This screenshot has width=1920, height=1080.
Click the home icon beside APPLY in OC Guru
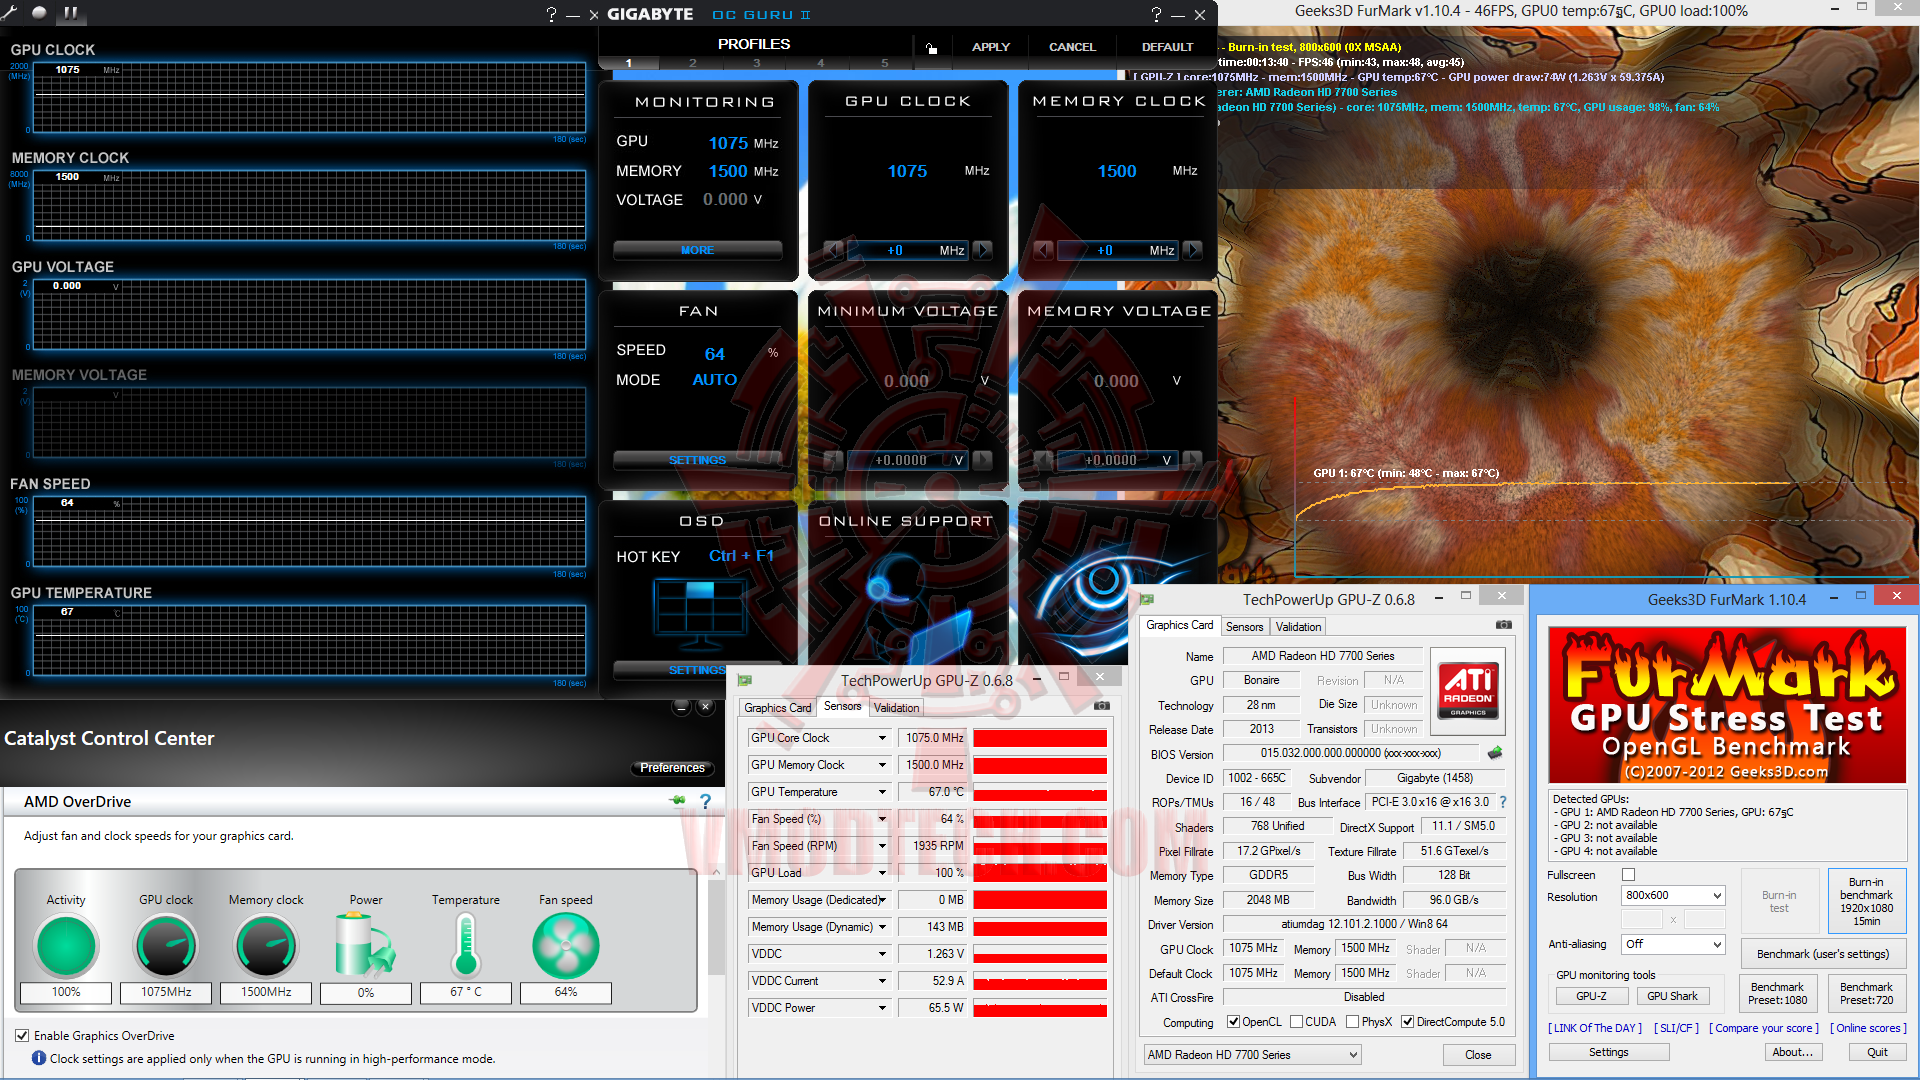pyautogui.click(x=932, y=47)
